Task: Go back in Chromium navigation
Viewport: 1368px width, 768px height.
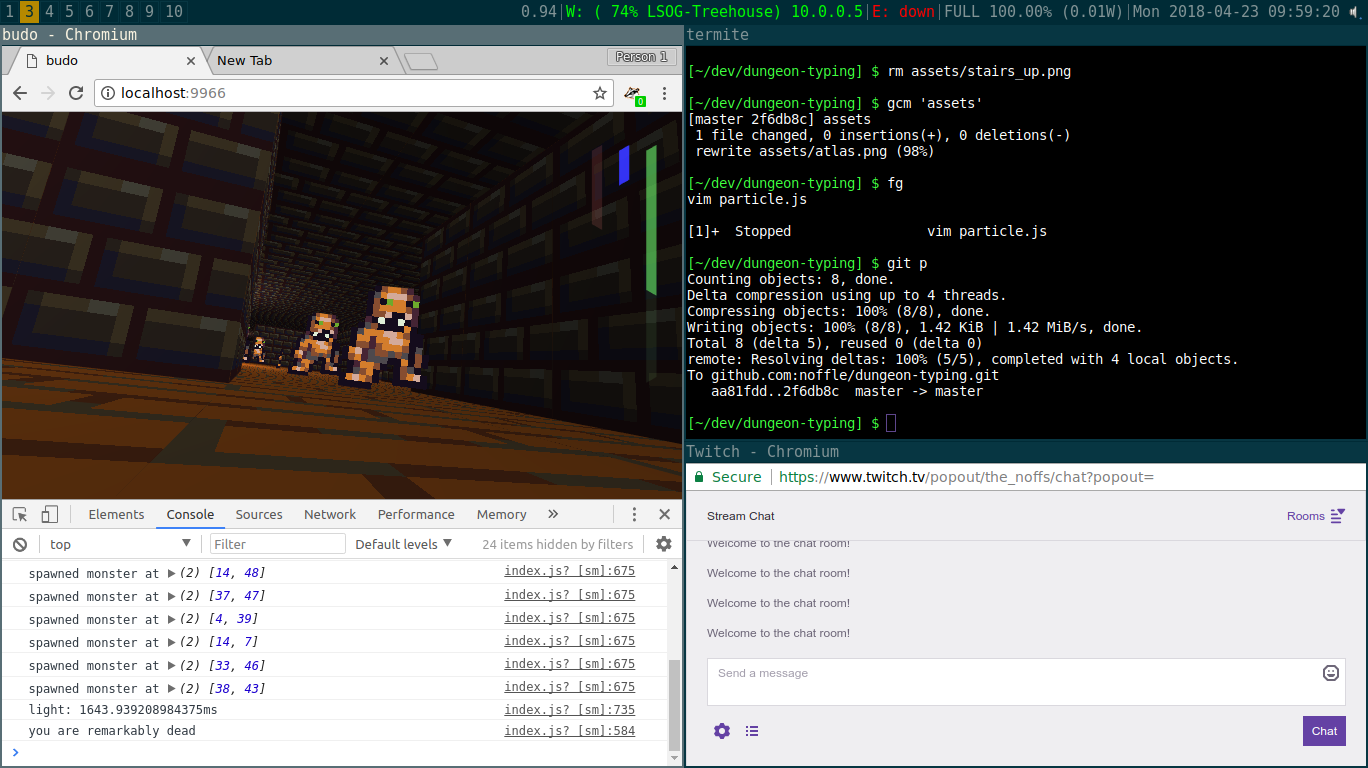Action: tap(20, 93)
